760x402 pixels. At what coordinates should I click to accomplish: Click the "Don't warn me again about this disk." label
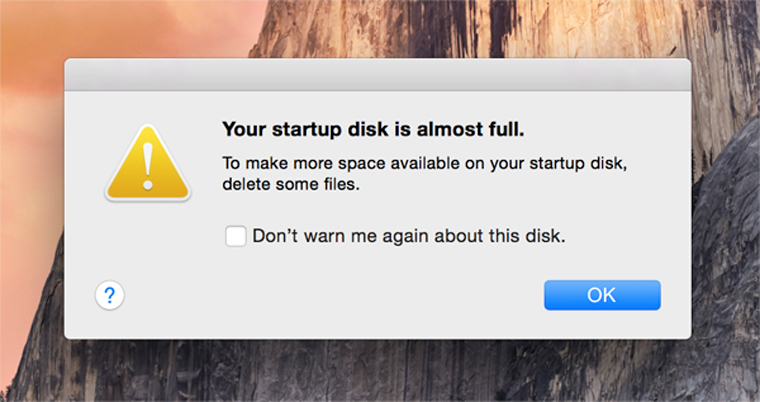coord(409,237)
